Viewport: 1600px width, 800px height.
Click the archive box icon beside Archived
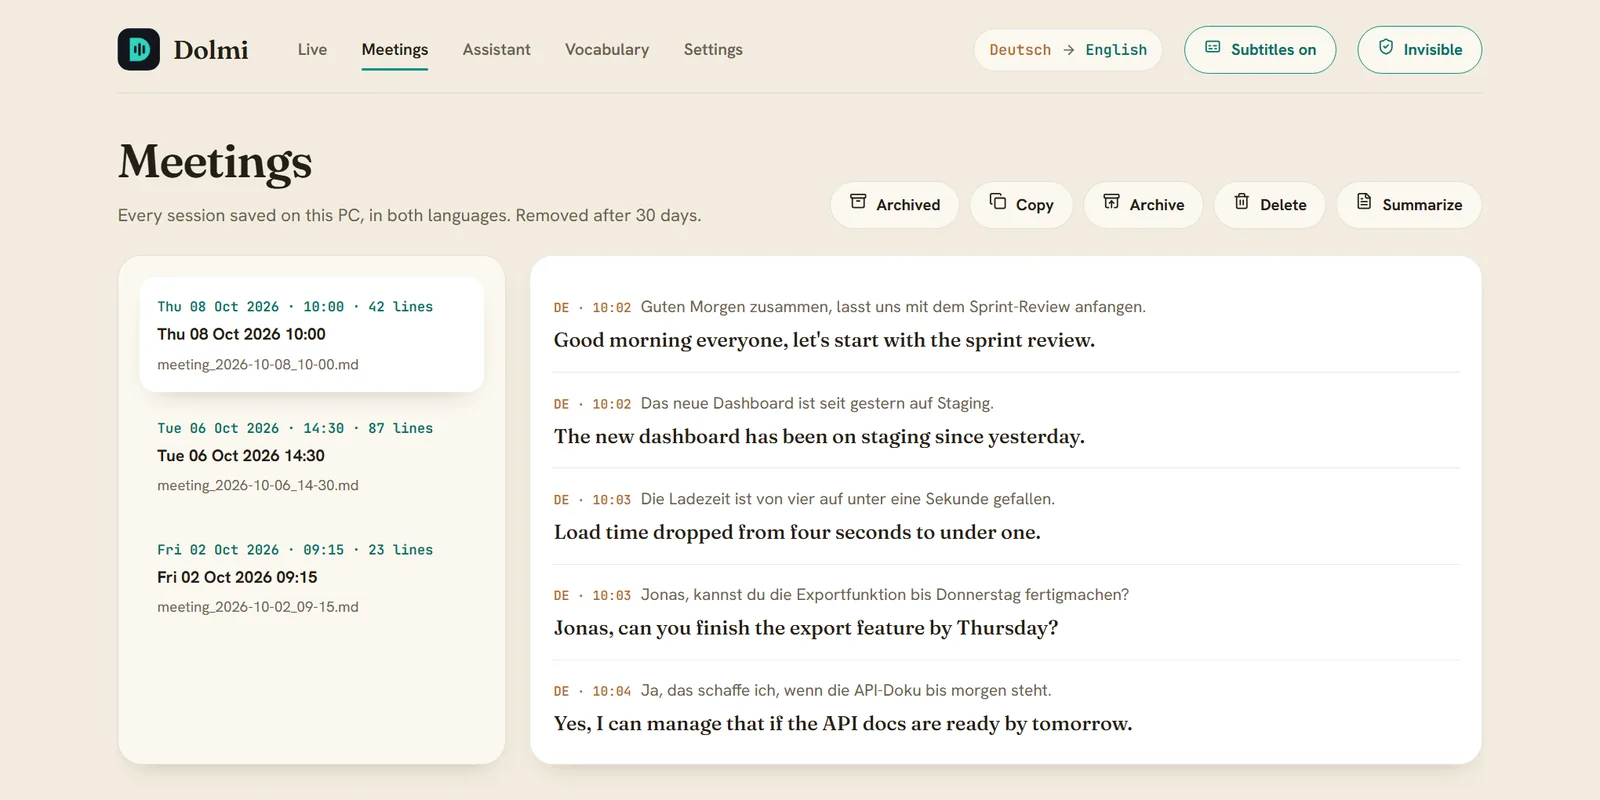858,201
